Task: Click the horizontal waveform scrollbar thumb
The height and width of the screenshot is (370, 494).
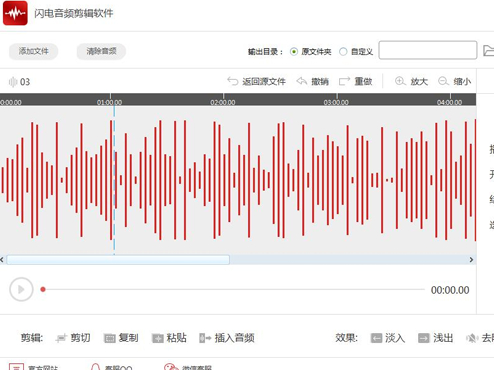Action: coord(118,260)
